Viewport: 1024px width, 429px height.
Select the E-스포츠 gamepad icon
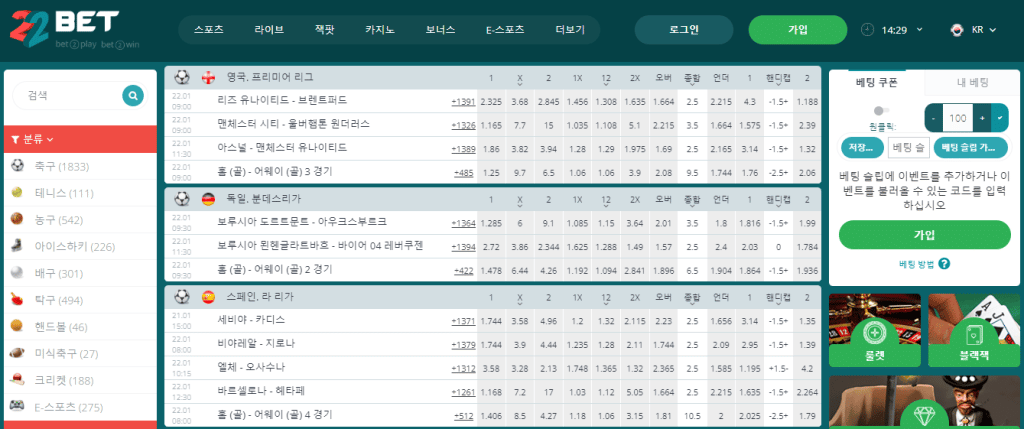tap(18, 407)
